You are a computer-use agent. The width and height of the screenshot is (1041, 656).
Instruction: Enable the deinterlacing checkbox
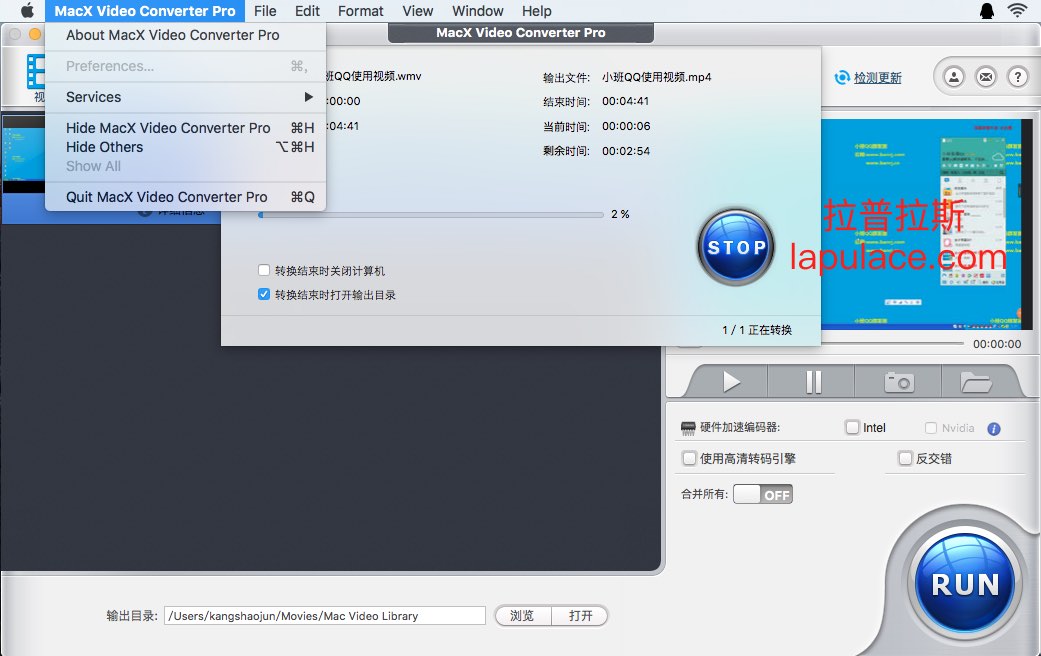coord(905,458)
